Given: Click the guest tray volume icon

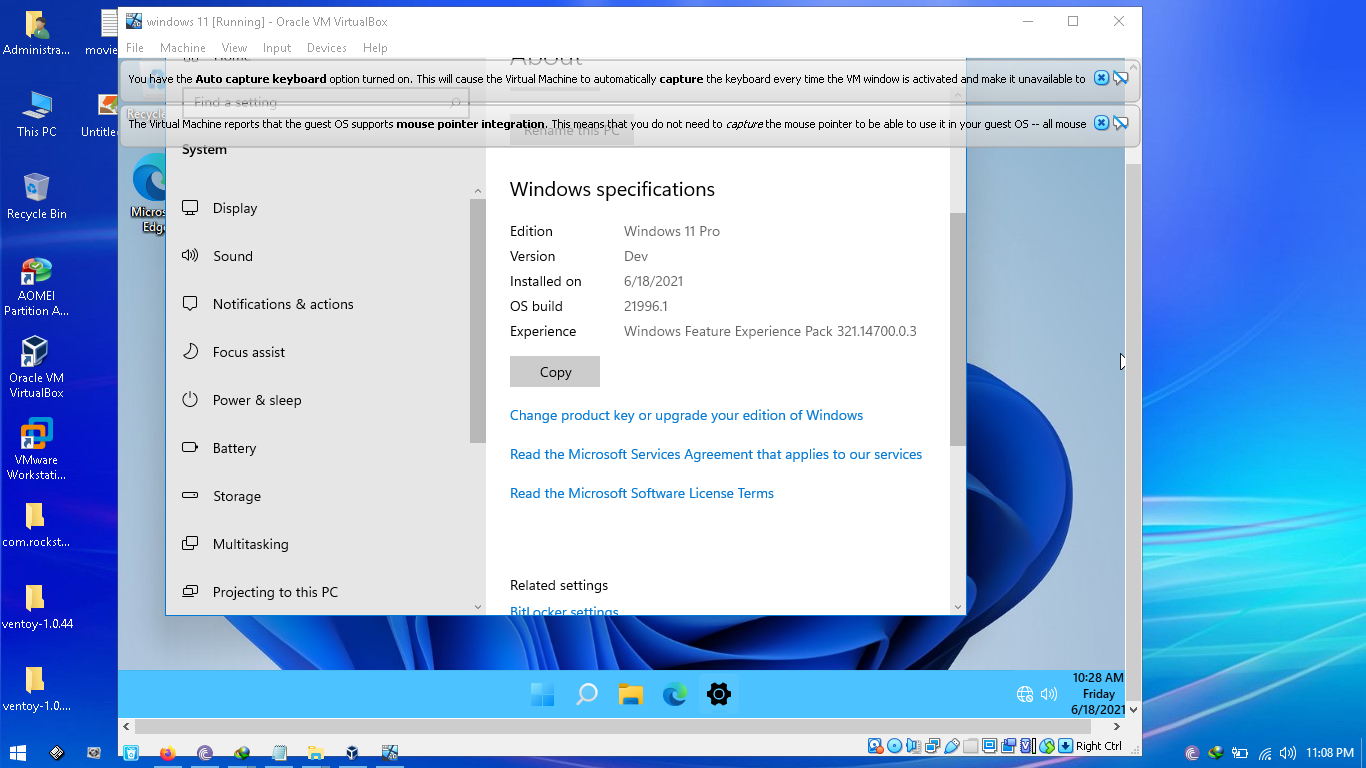Looking at the screenshot, I should click(x=1049, y=694).
